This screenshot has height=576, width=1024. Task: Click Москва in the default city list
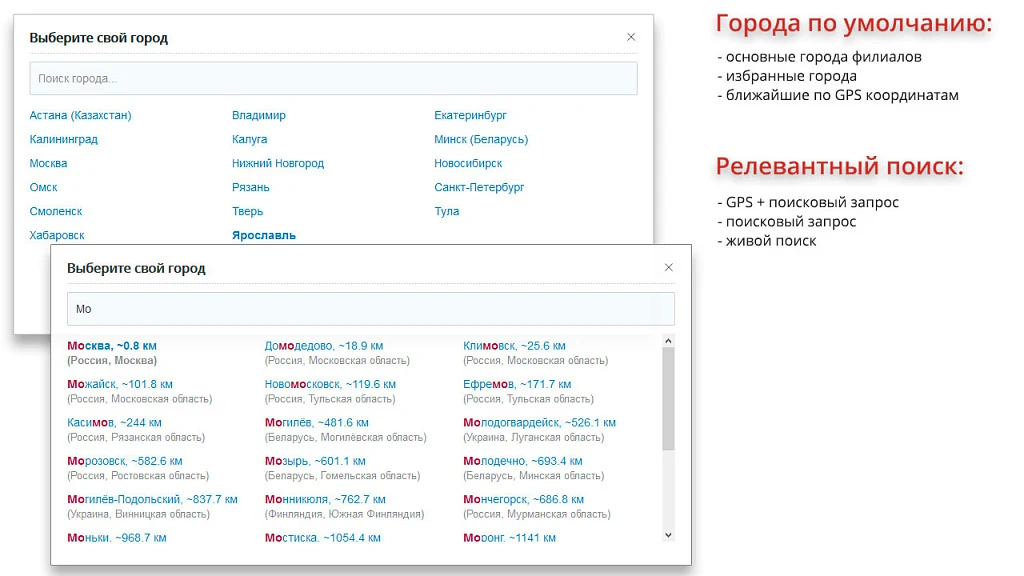(x=48, y=163)
